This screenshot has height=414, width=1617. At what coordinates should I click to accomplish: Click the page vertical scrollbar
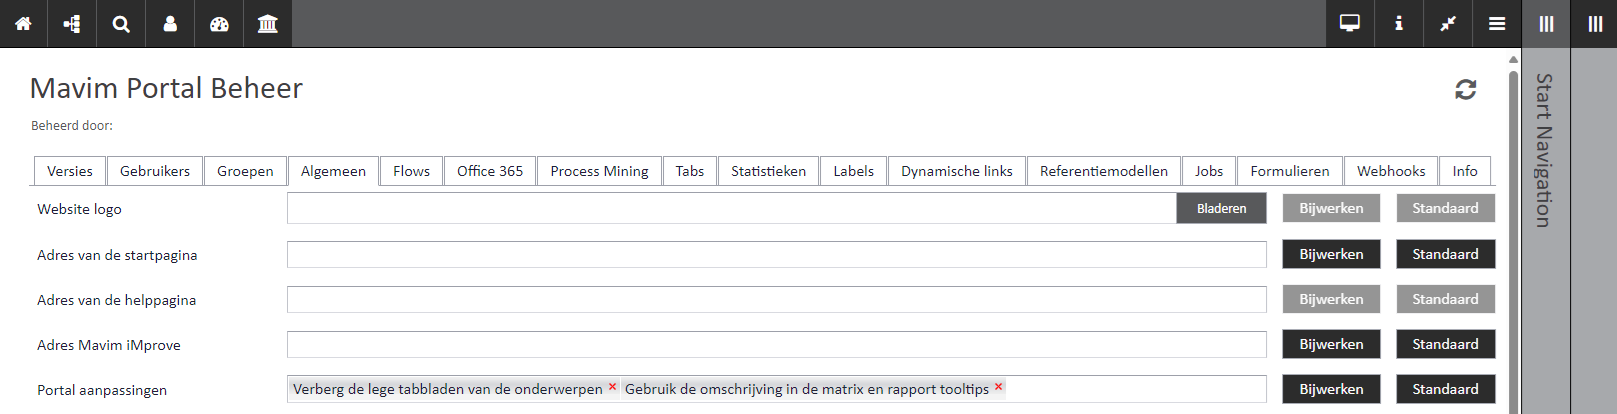(x=1513, y=240)
